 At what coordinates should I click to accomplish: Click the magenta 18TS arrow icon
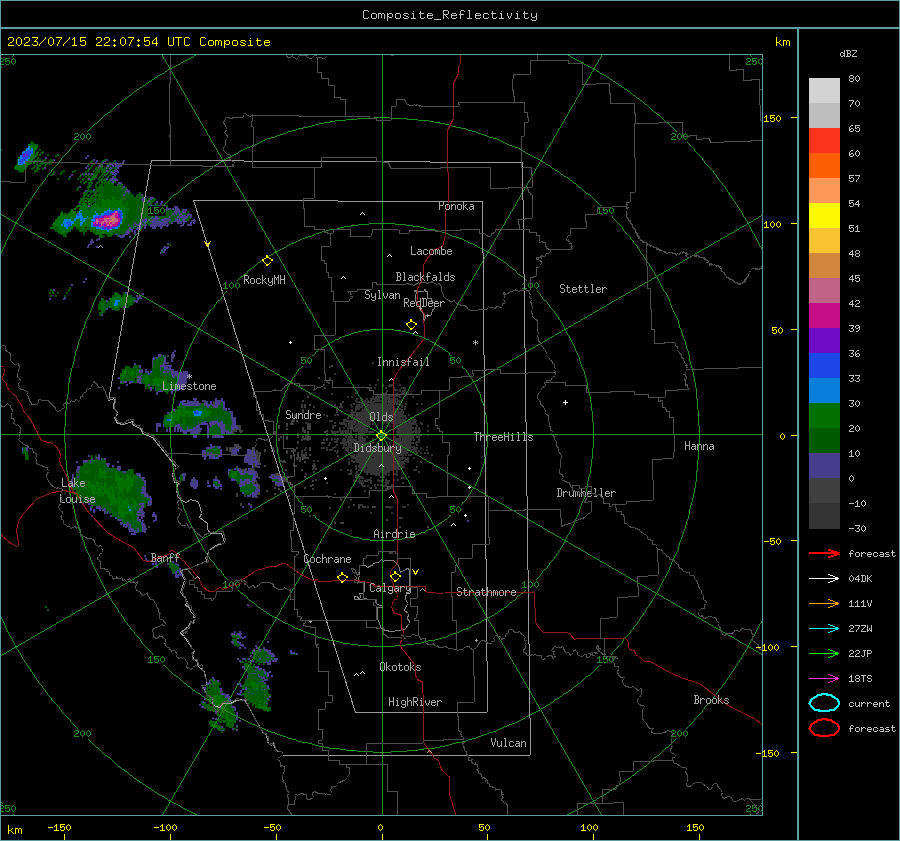[824, 679]
